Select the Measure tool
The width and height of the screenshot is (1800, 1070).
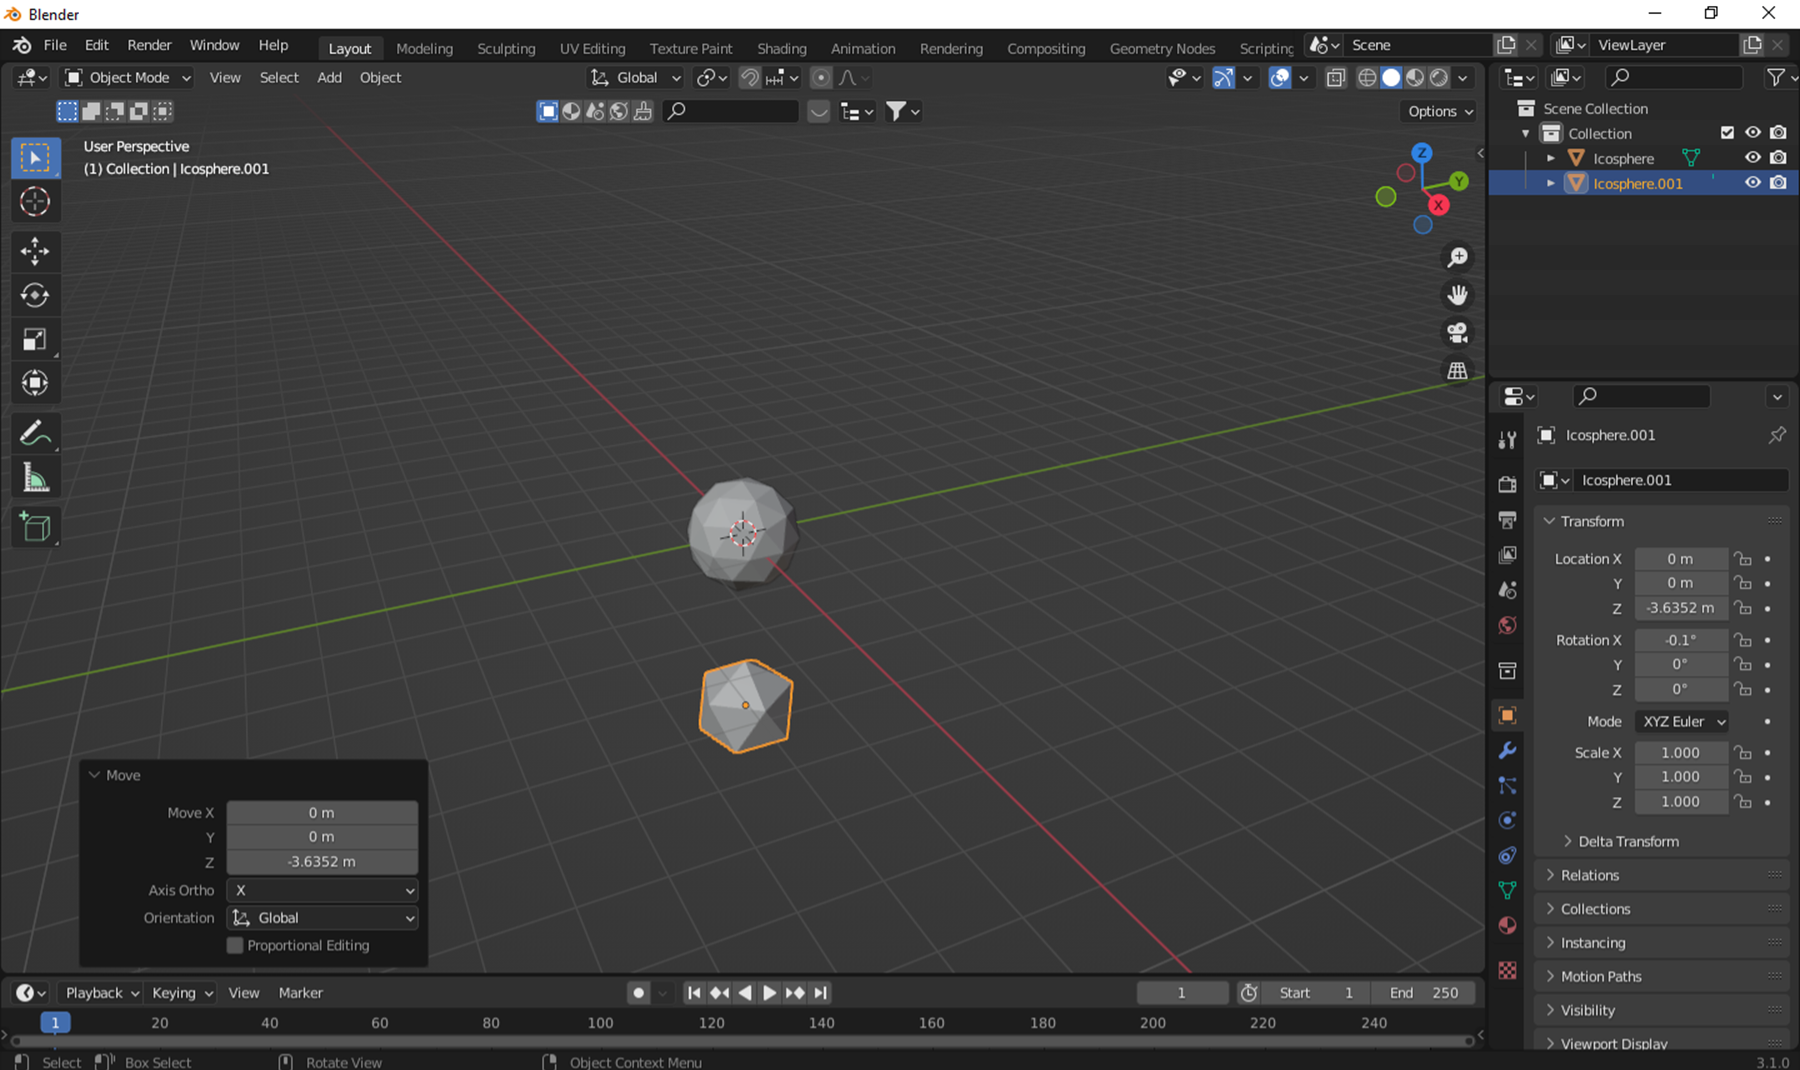35,478
